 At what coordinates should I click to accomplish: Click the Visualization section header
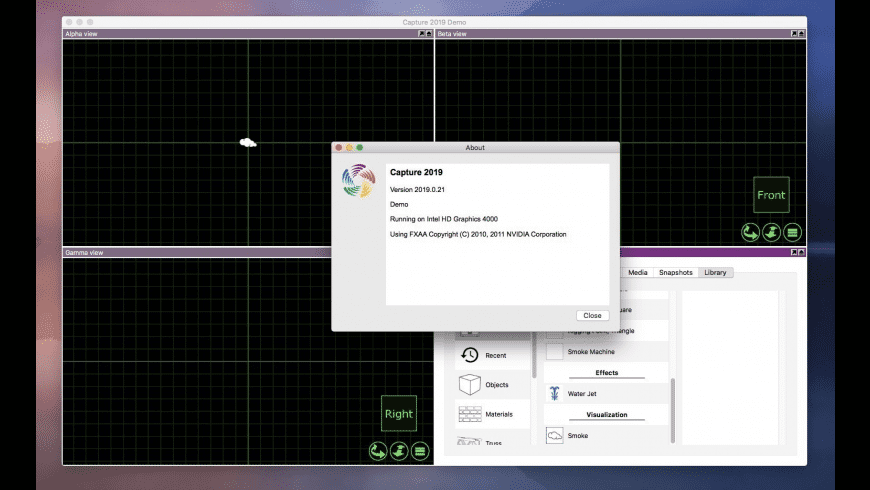(x=606, y=415)
